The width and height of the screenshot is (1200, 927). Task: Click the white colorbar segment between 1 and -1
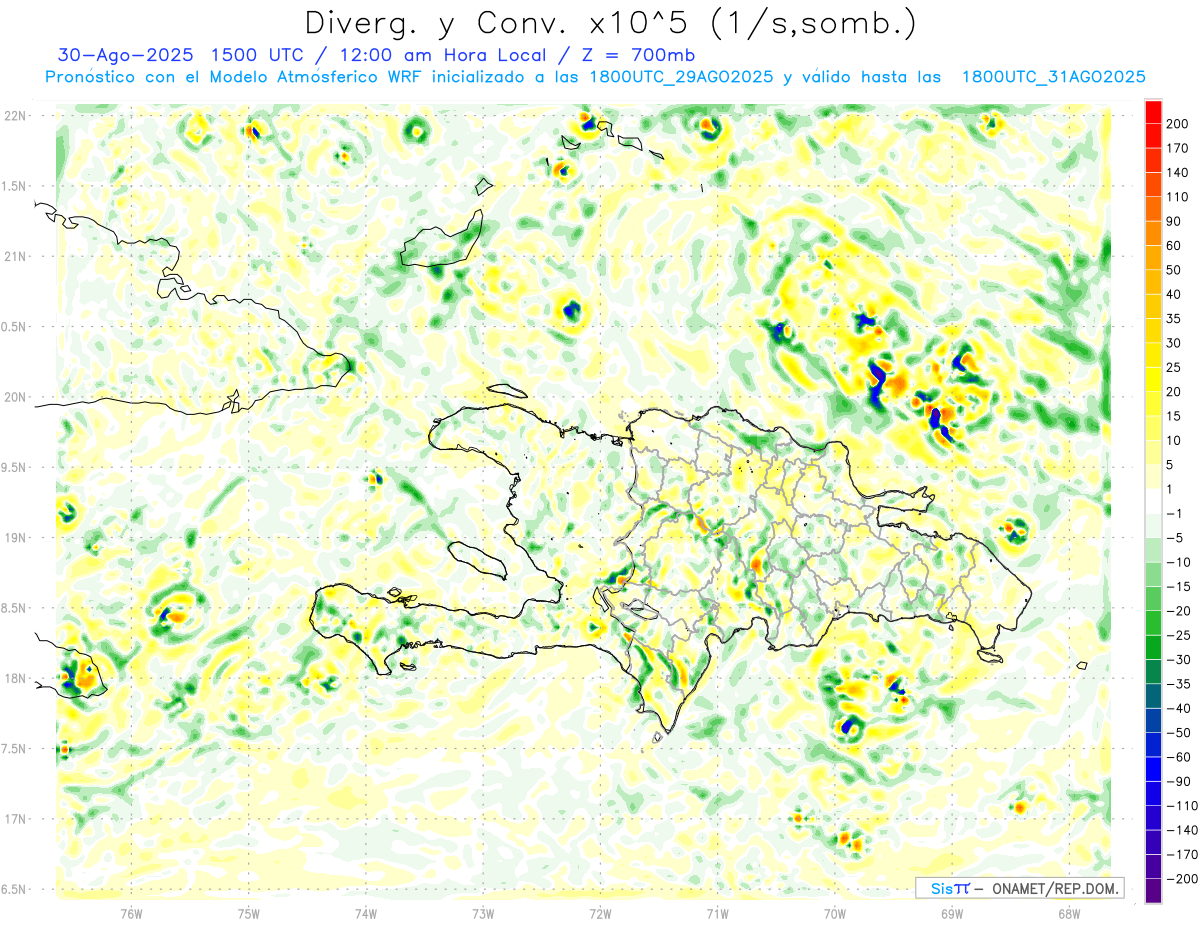coord(1153,501)
